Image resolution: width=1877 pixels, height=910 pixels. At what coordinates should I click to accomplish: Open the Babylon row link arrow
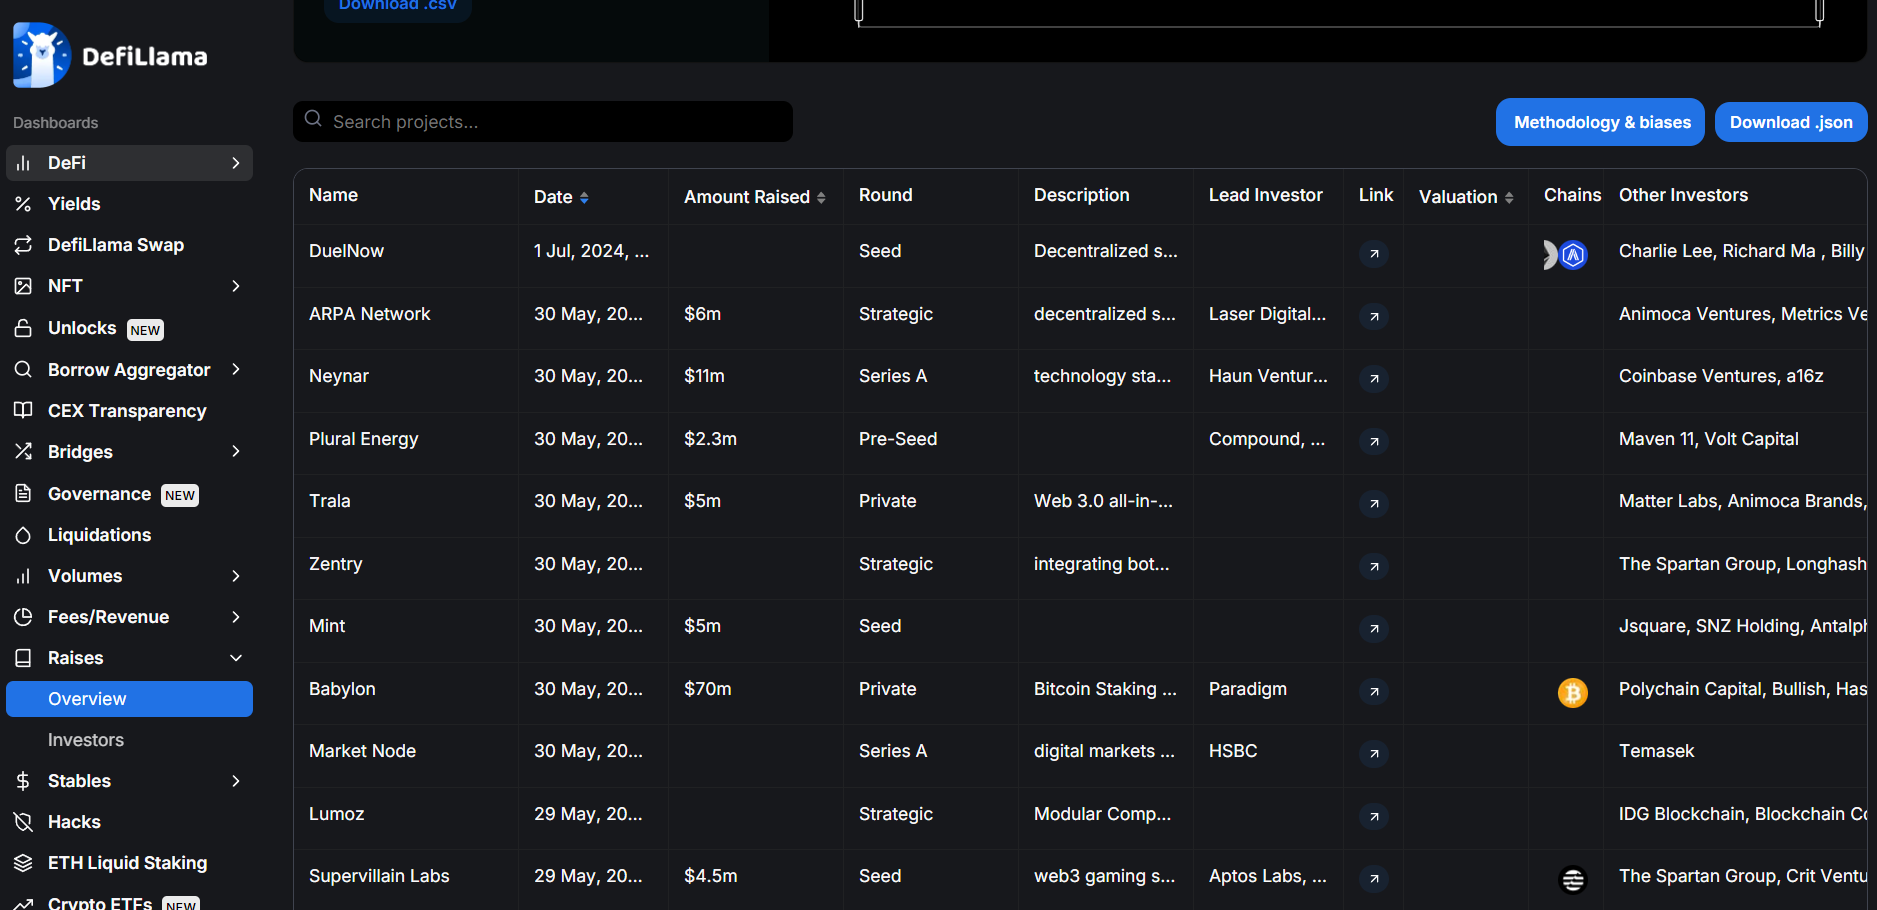point(1374,691)
